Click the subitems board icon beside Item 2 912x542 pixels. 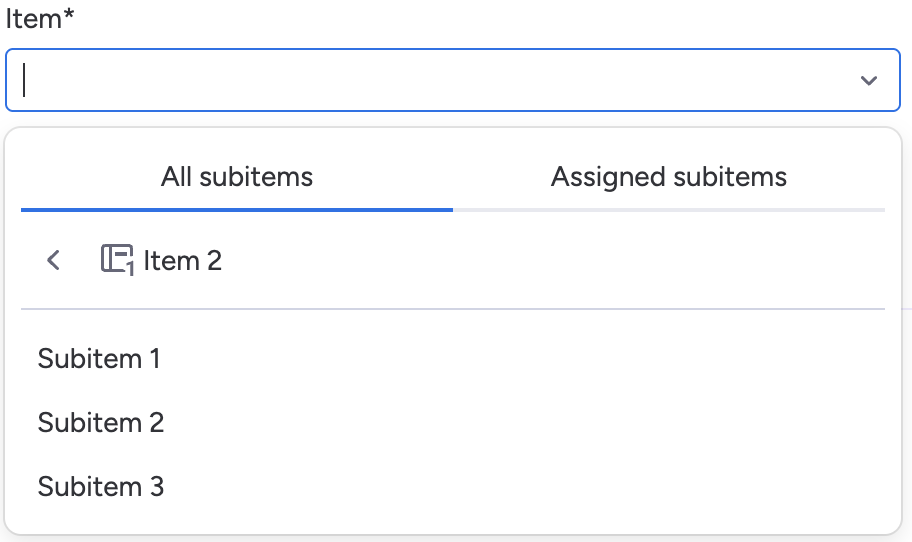116,260
